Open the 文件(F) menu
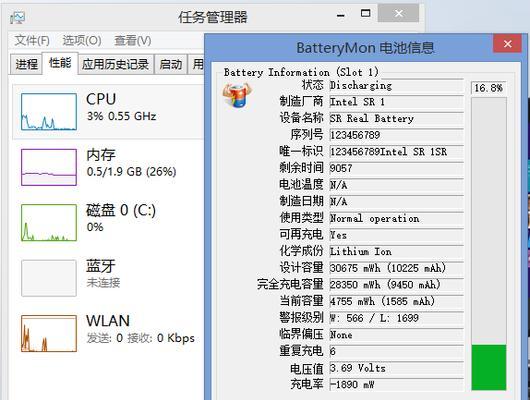 (x=32, y=41)
